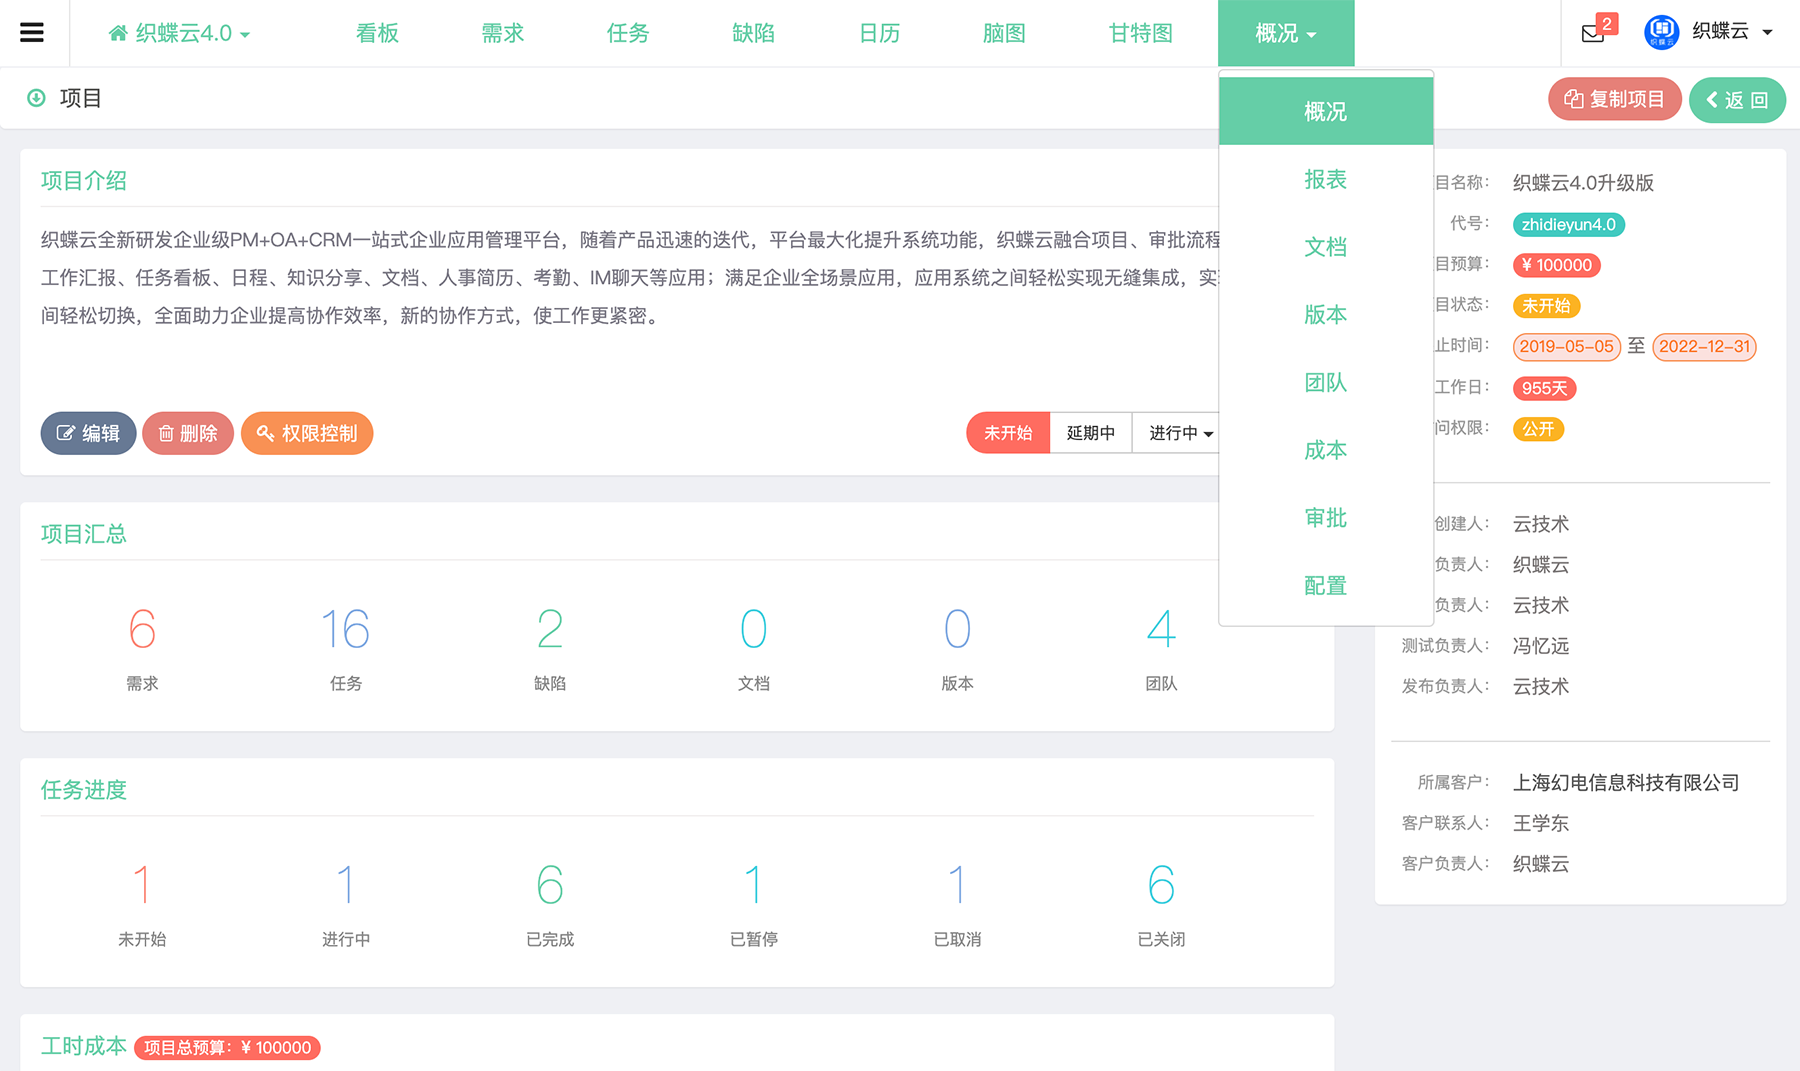Viewport: 1800px width, 1071px height.
Task: Open the 需求 summary count 6
Action: [x=142, y=629]
